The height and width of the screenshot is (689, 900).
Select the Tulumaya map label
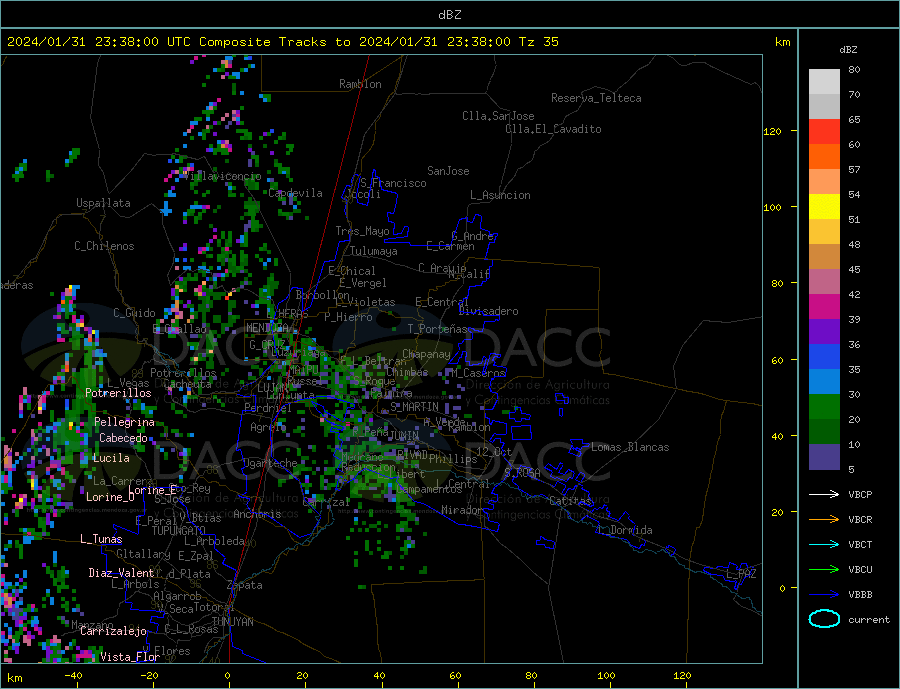click(374, 251)
